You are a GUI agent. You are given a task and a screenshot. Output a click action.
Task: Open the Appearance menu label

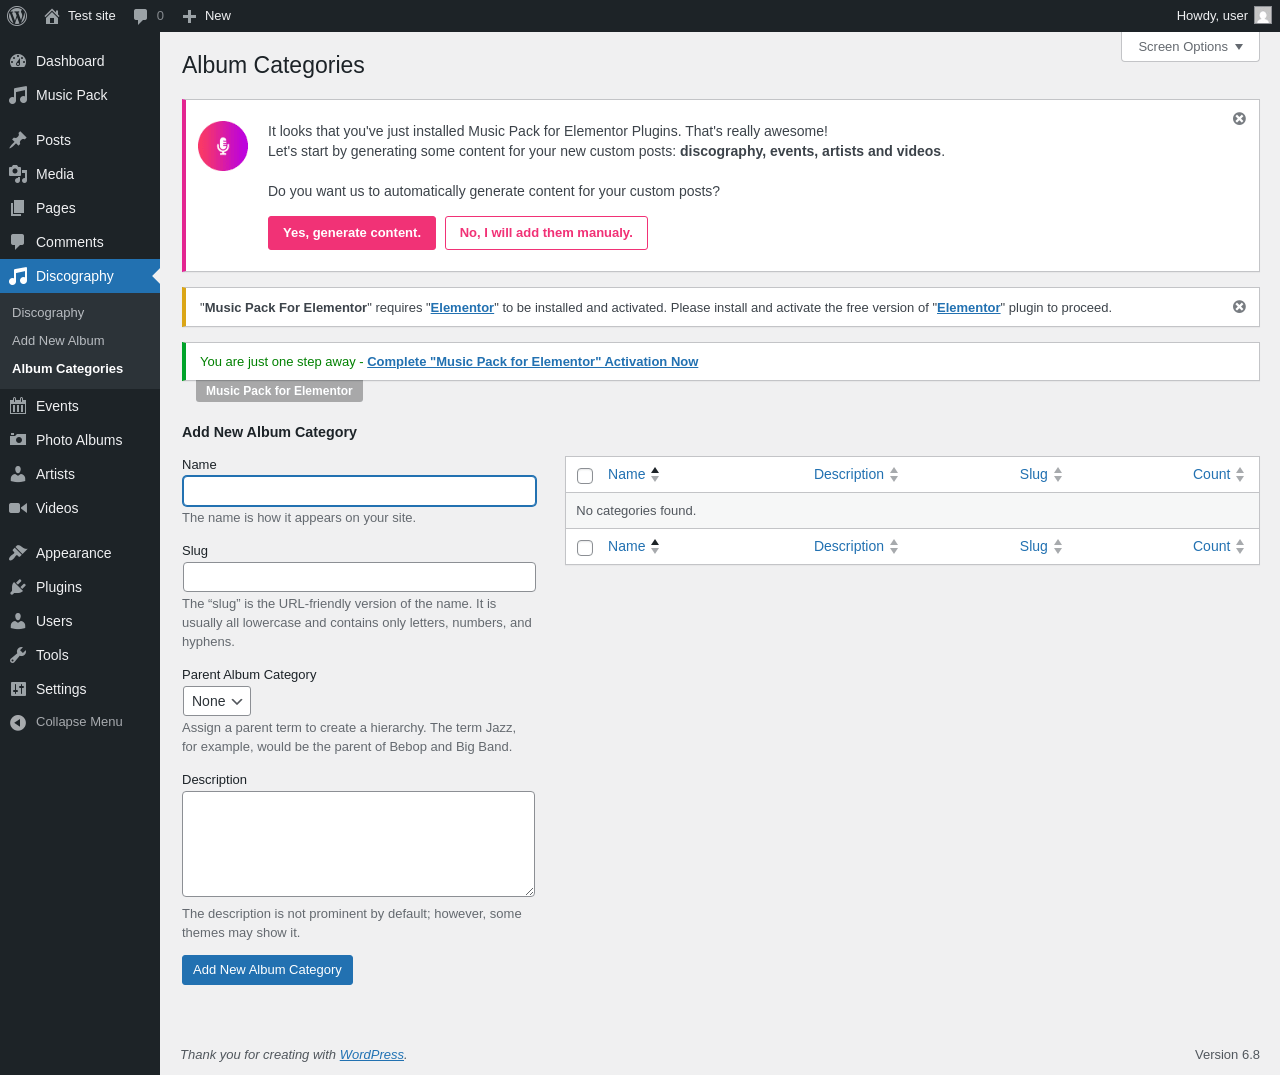73,553
